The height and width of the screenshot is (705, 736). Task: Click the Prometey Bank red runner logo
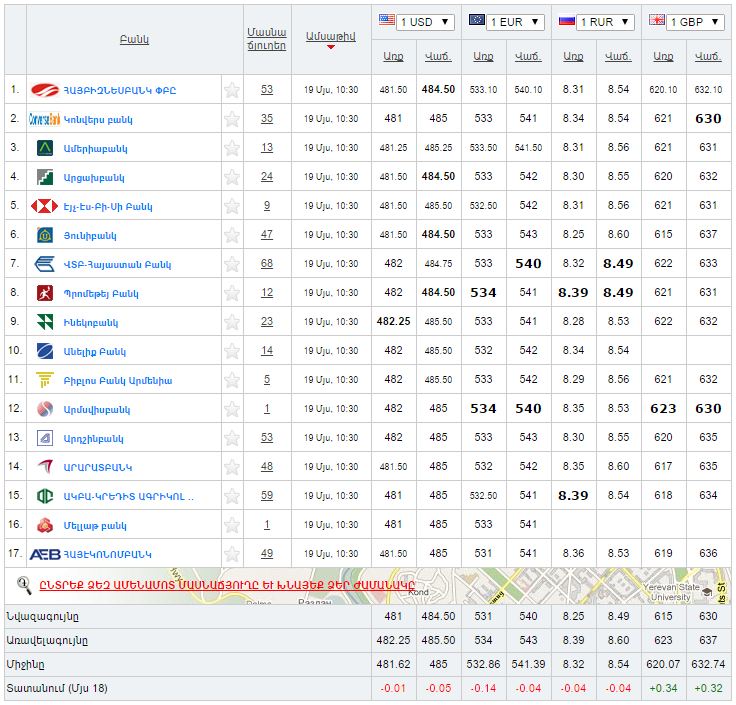click(45, 293)
